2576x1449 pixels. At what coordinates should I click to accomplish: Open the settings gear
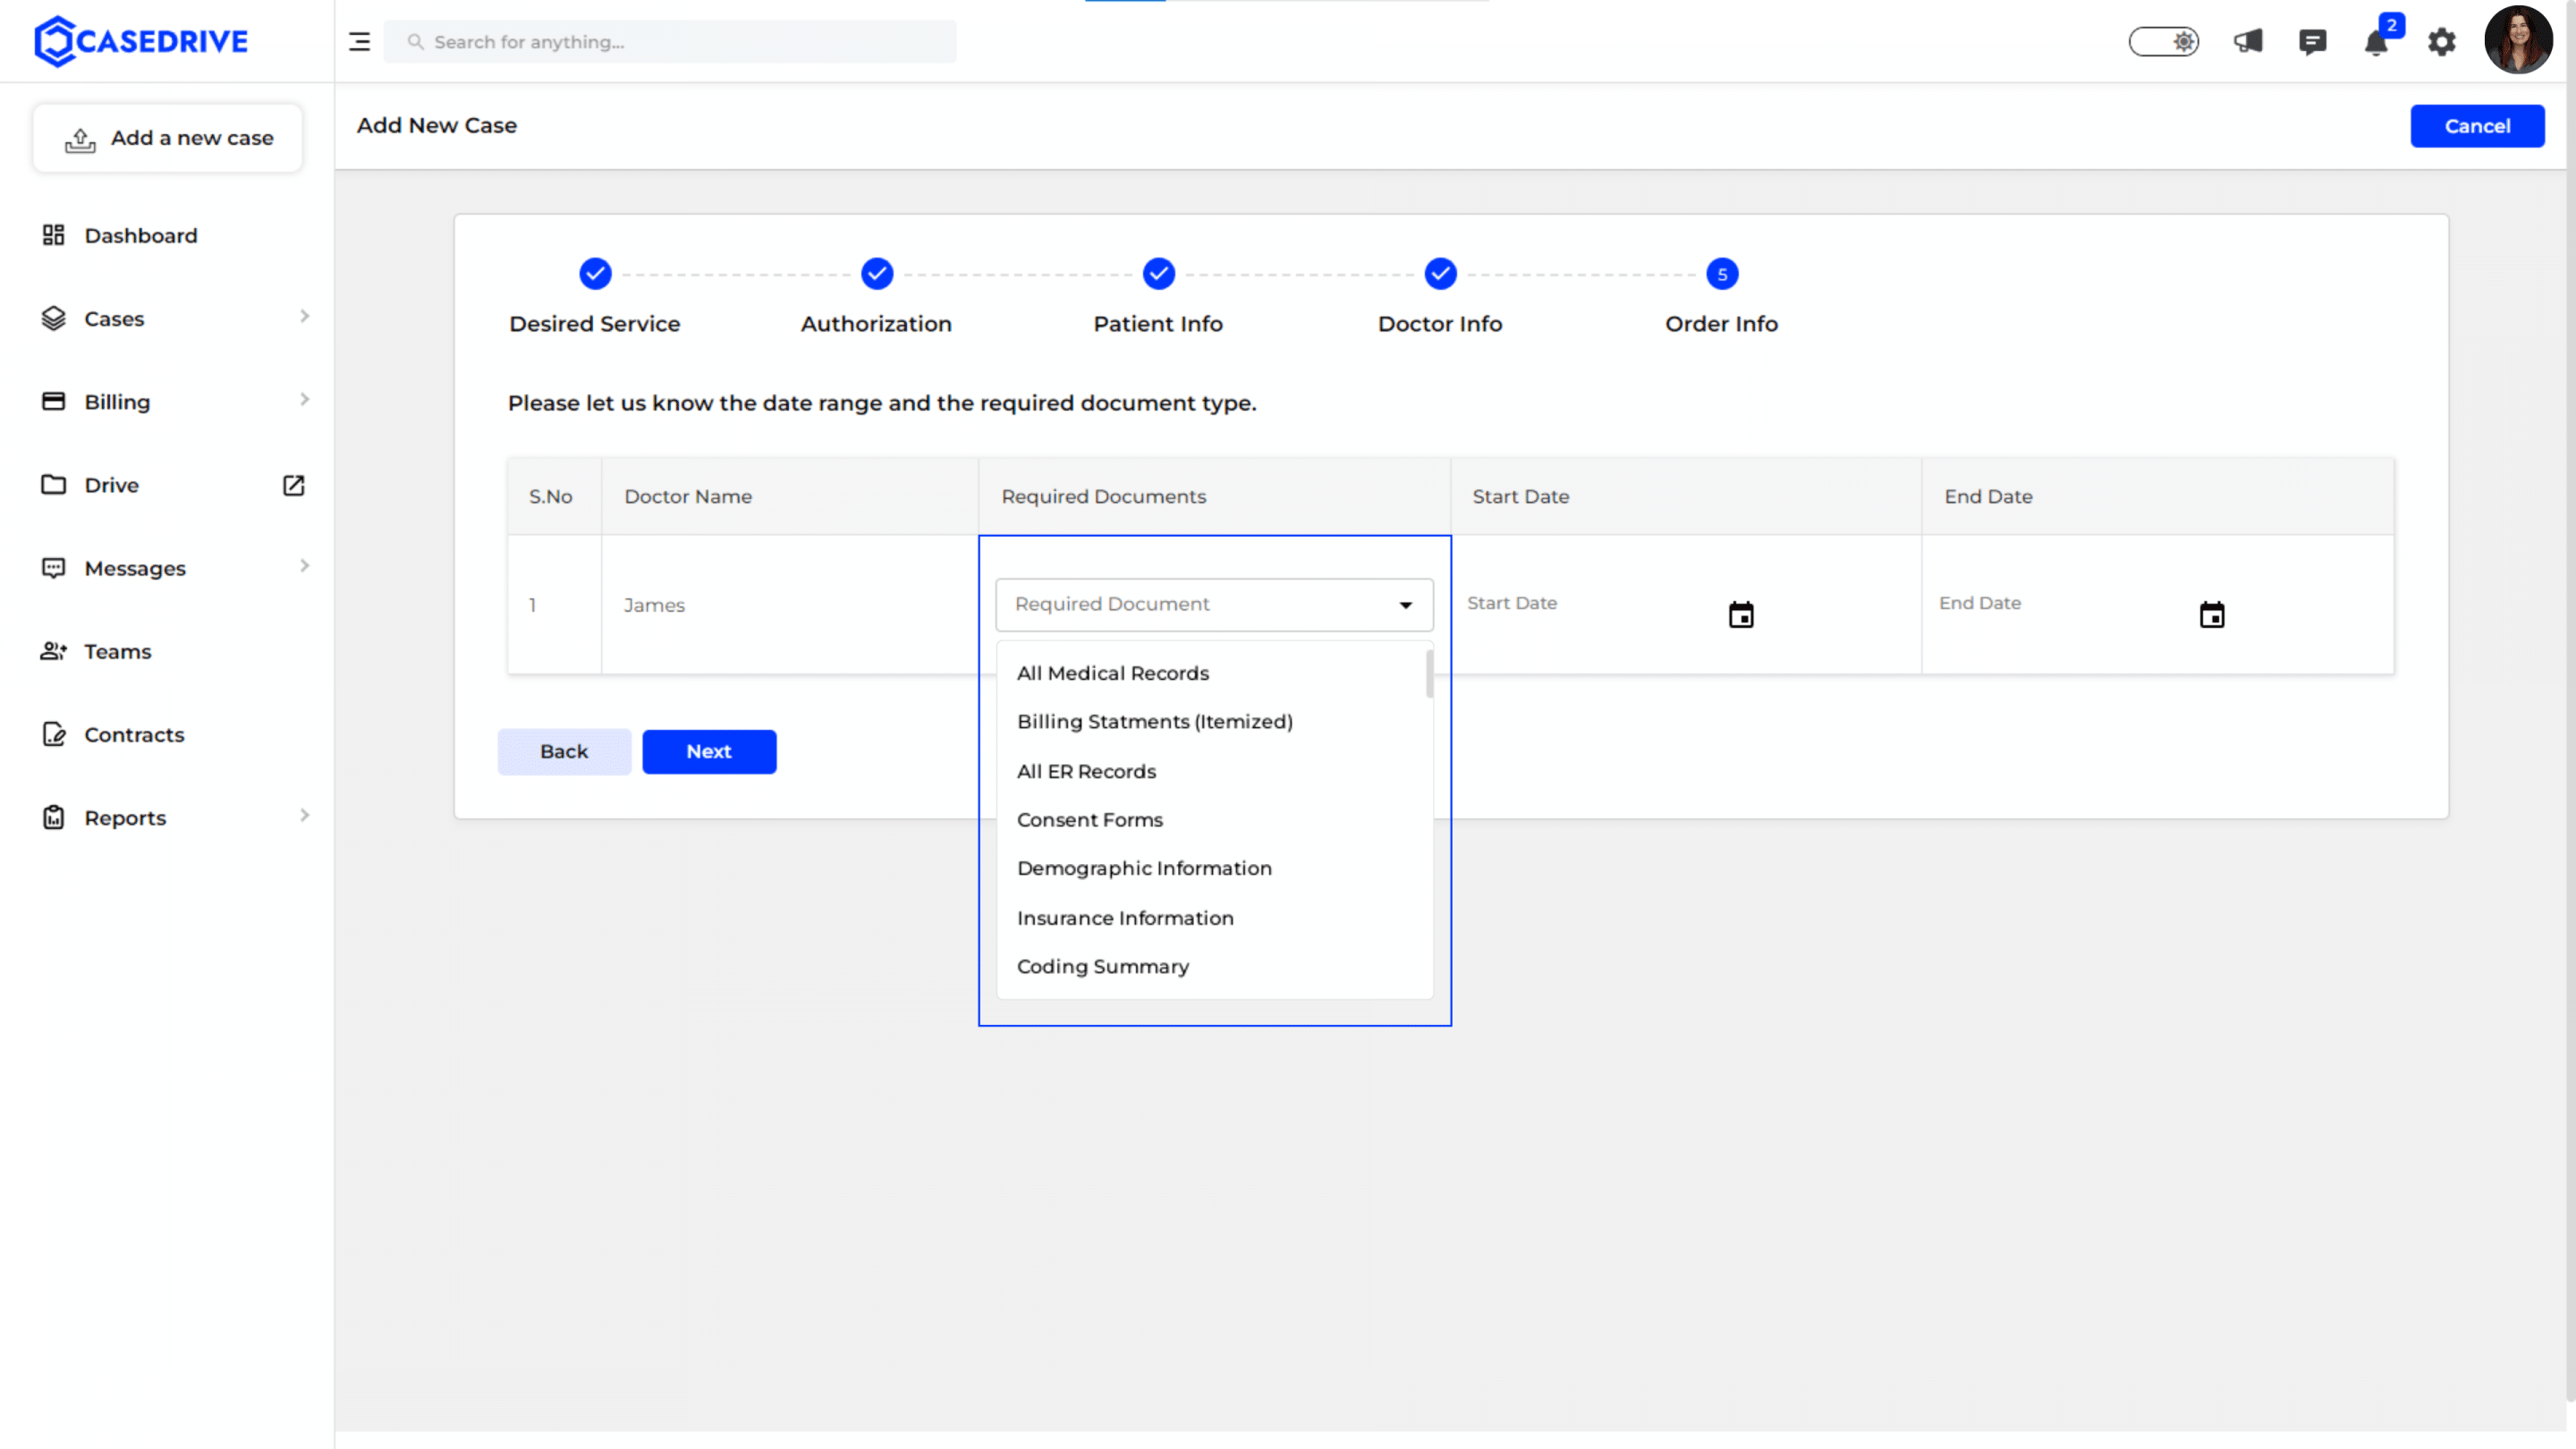coord(2441,42)
